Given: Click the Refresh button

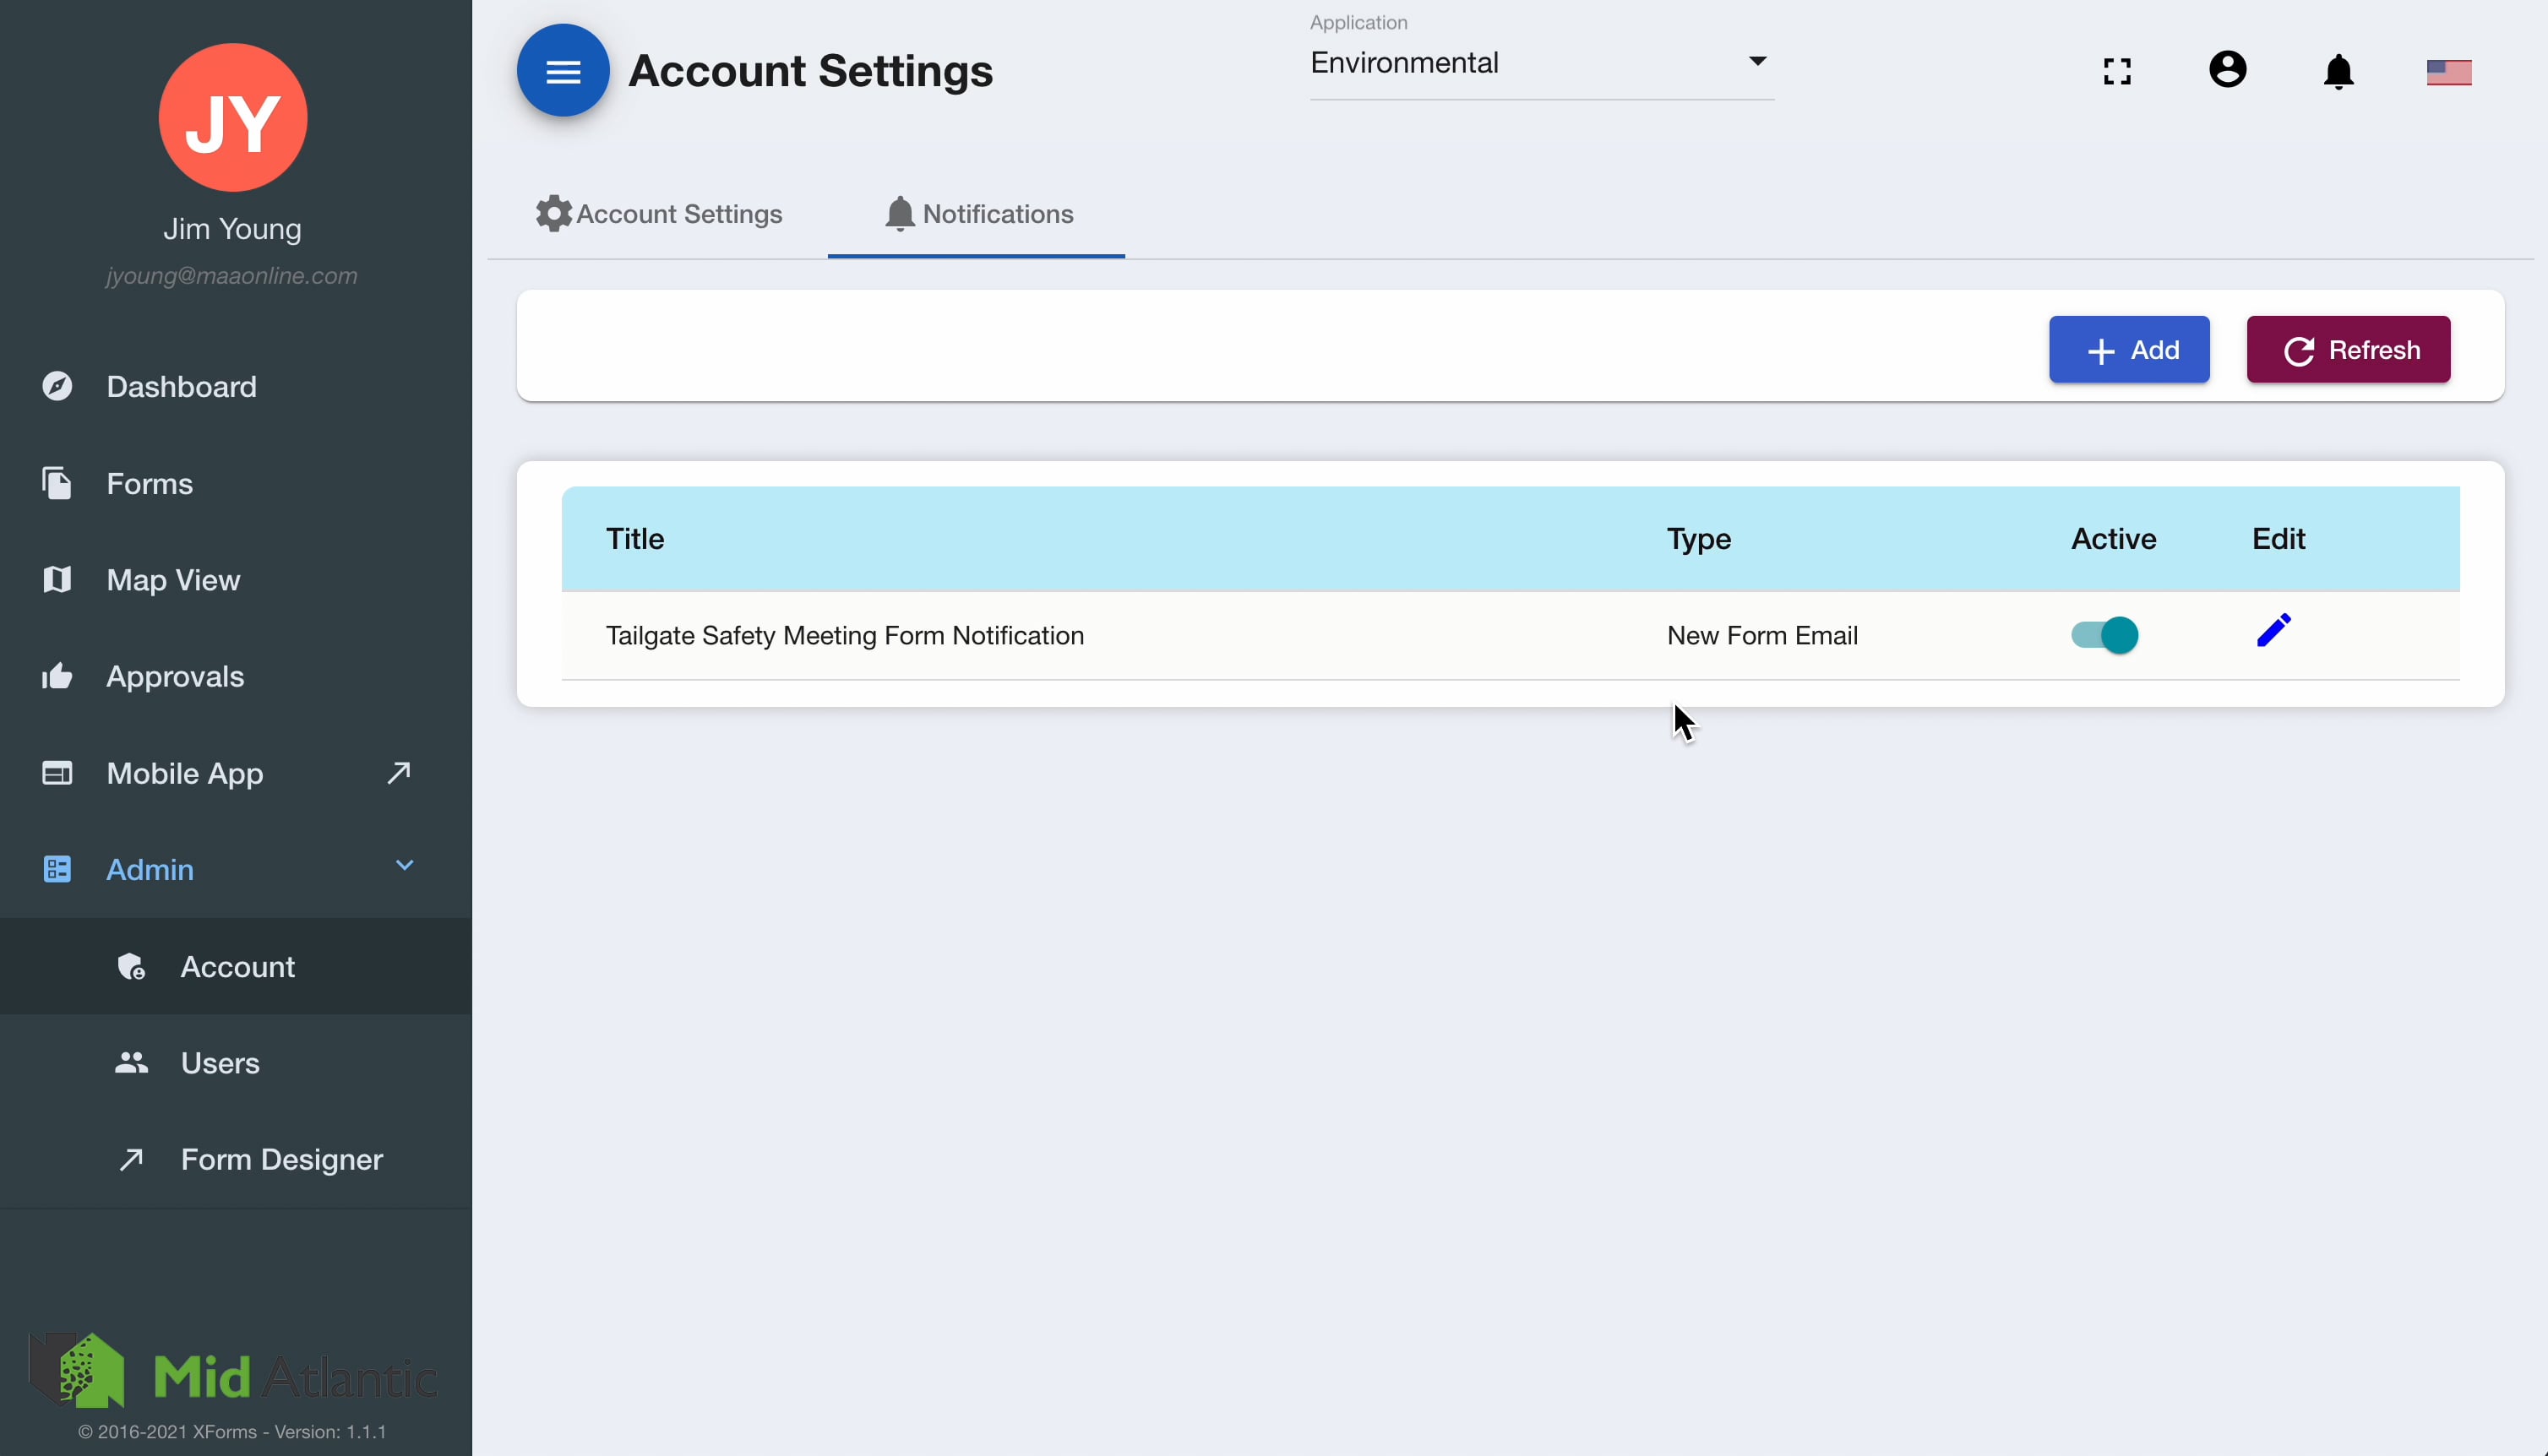Looking at the screenshot, I should (x=2348, y=350).
